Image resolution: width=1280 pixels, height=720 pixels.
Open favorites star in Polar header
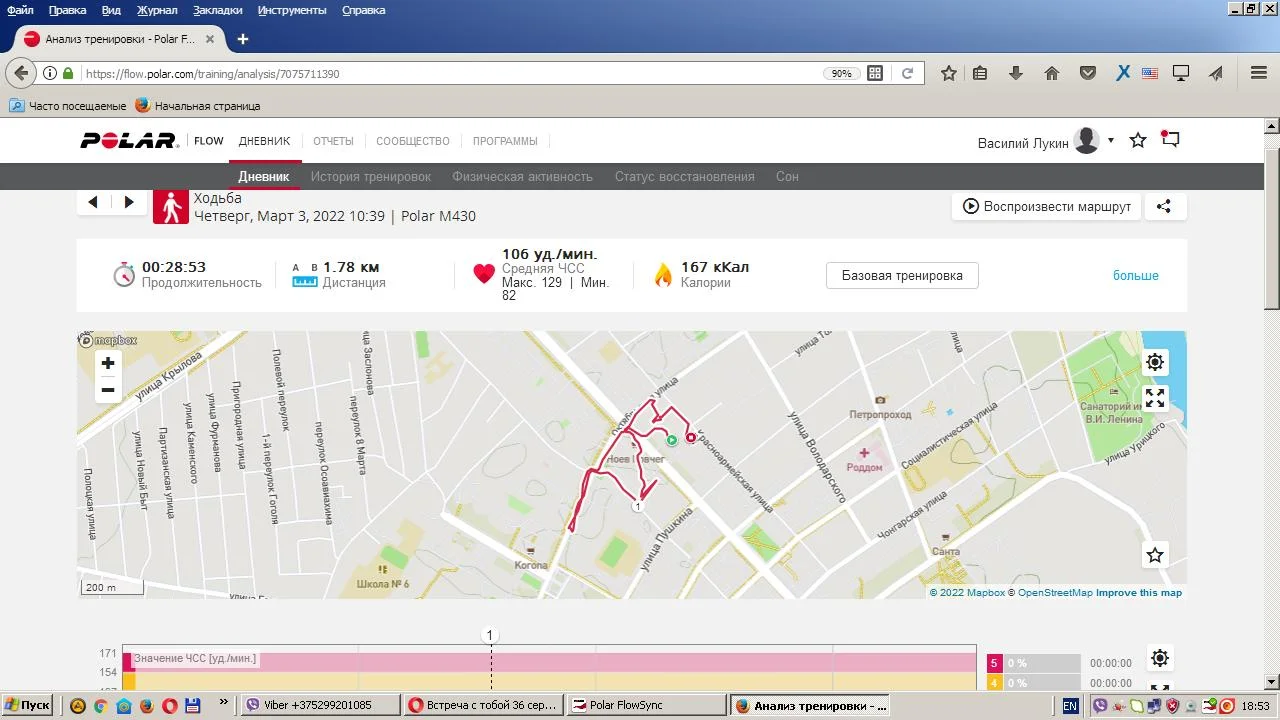[x=1138, y=141]
